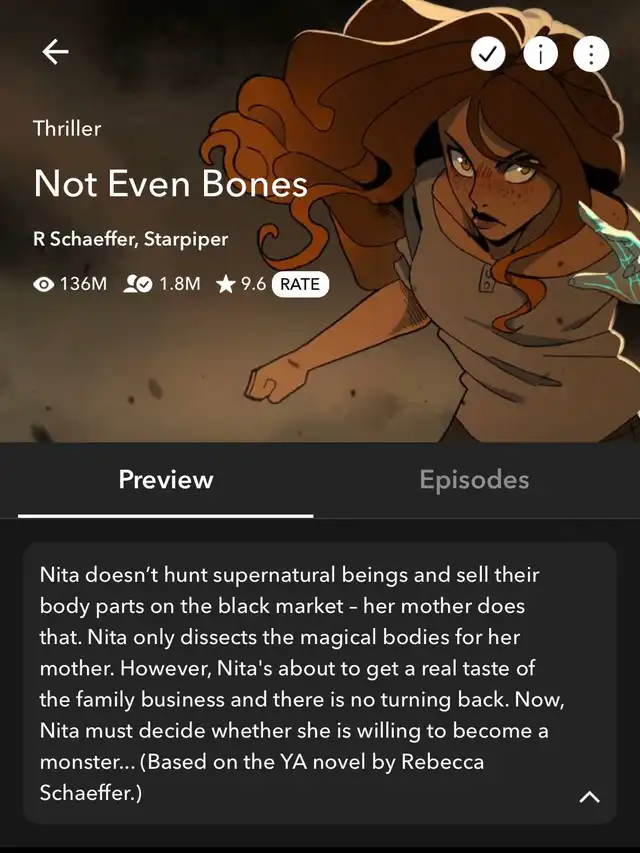Image resolution: width=640 pixels, height=853 pixels.
Task: Open the Thriller genre label
Action: click(67, 128)
